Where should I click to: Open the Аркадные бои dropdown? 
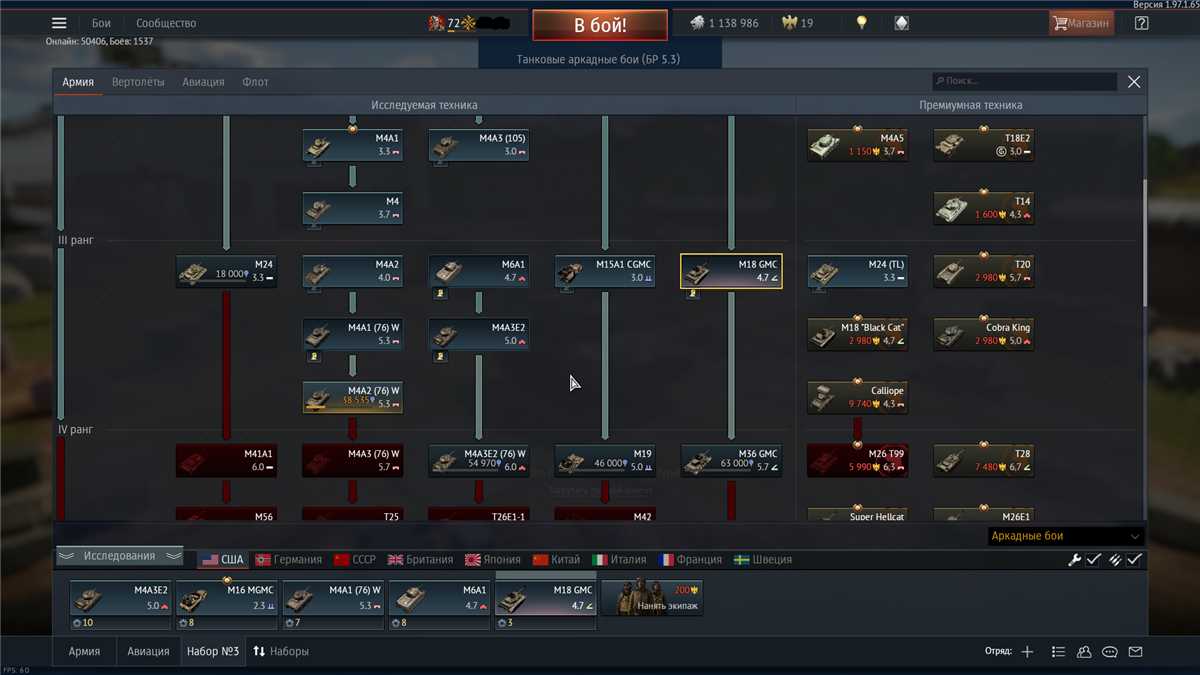(x=1065, y=537)
